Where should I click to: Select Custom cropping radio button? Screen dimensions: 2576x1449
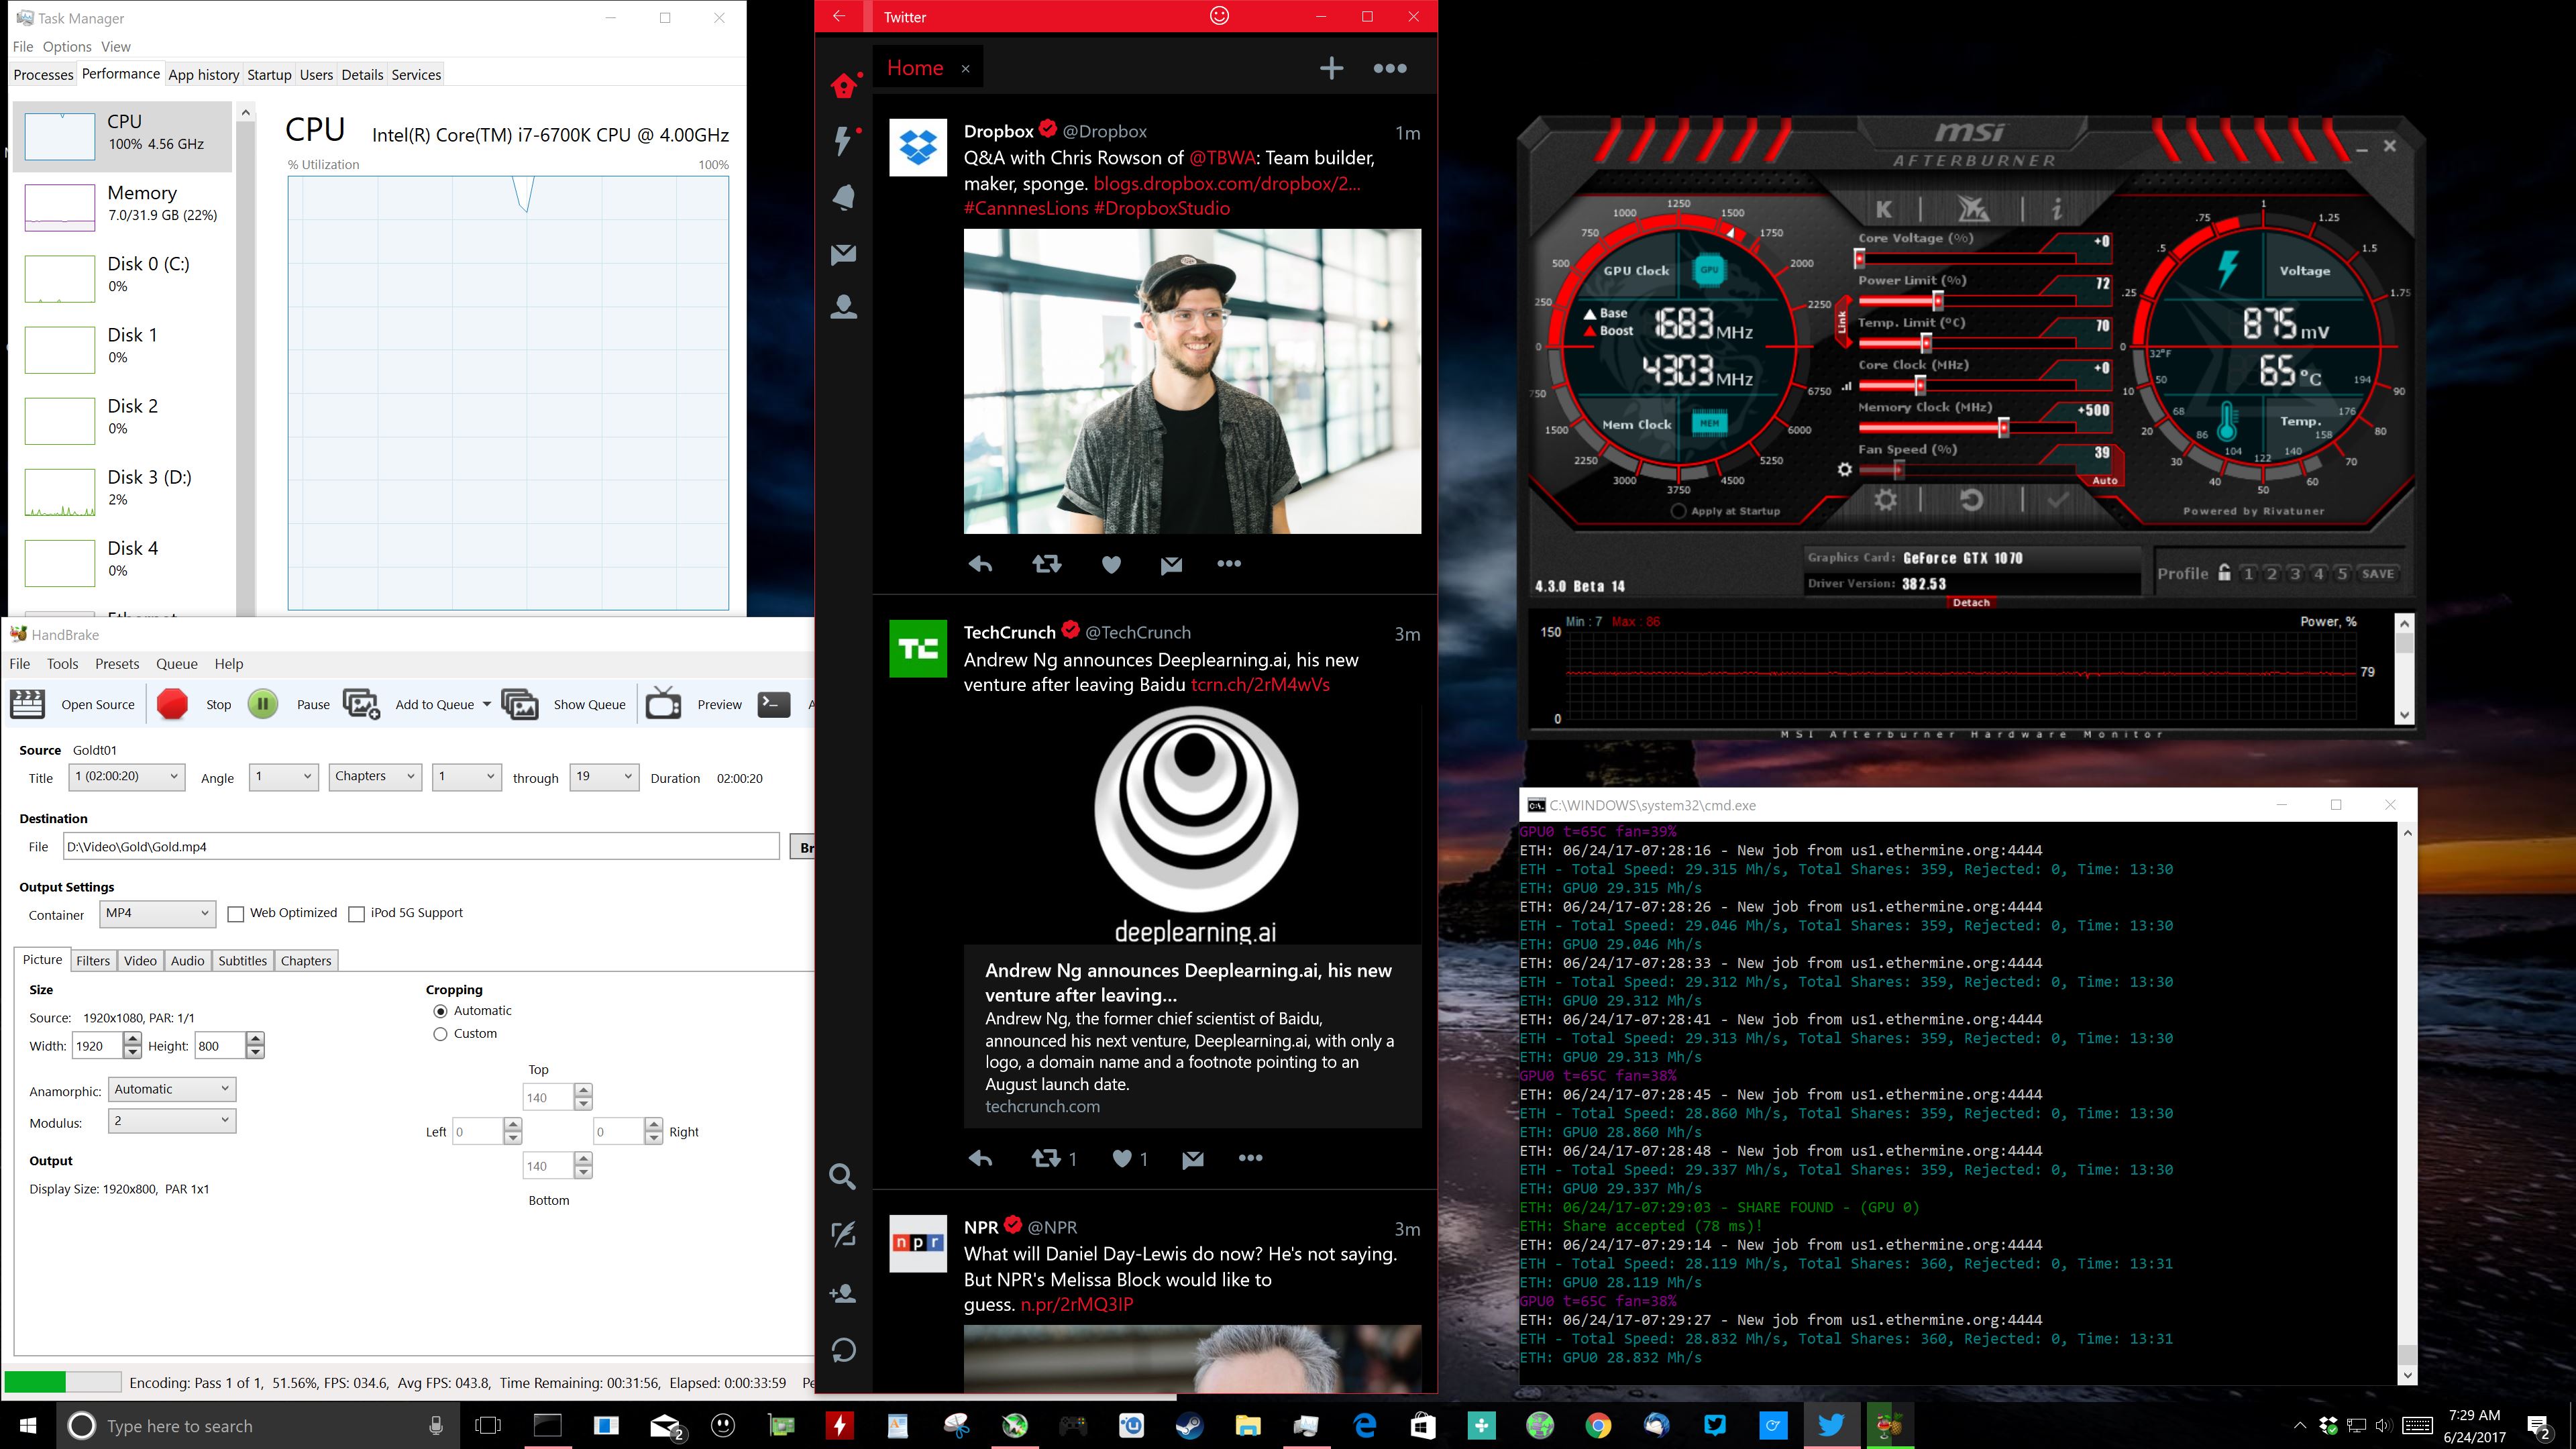[440, 1034]
